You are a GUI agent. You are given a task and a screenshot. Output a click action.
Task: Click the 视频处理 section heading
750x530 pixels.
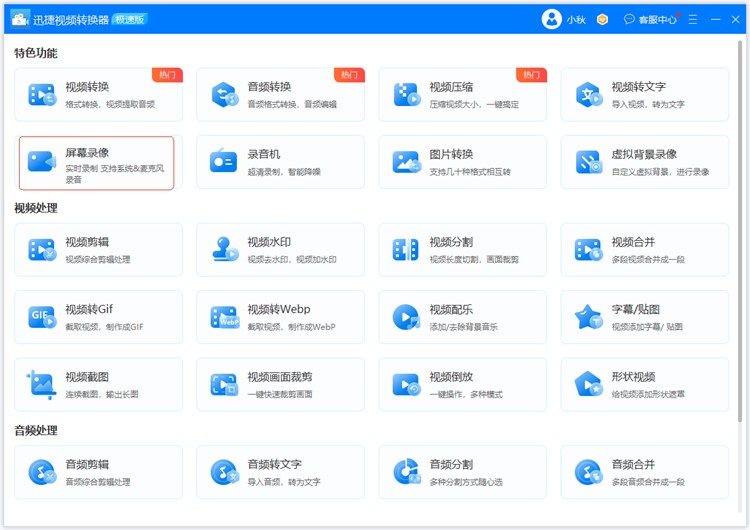click(x=36, y=208)
